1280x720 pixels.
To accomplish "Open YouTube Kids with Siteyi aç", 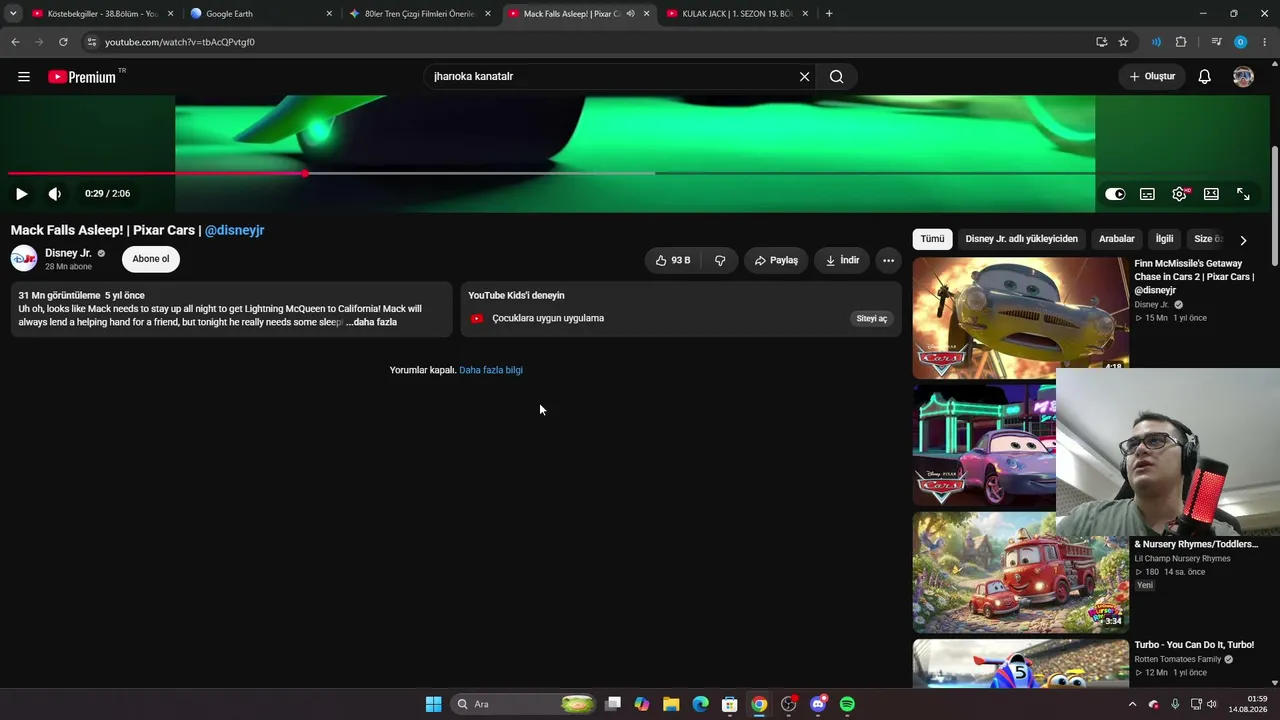I will (x=872, y=318).
